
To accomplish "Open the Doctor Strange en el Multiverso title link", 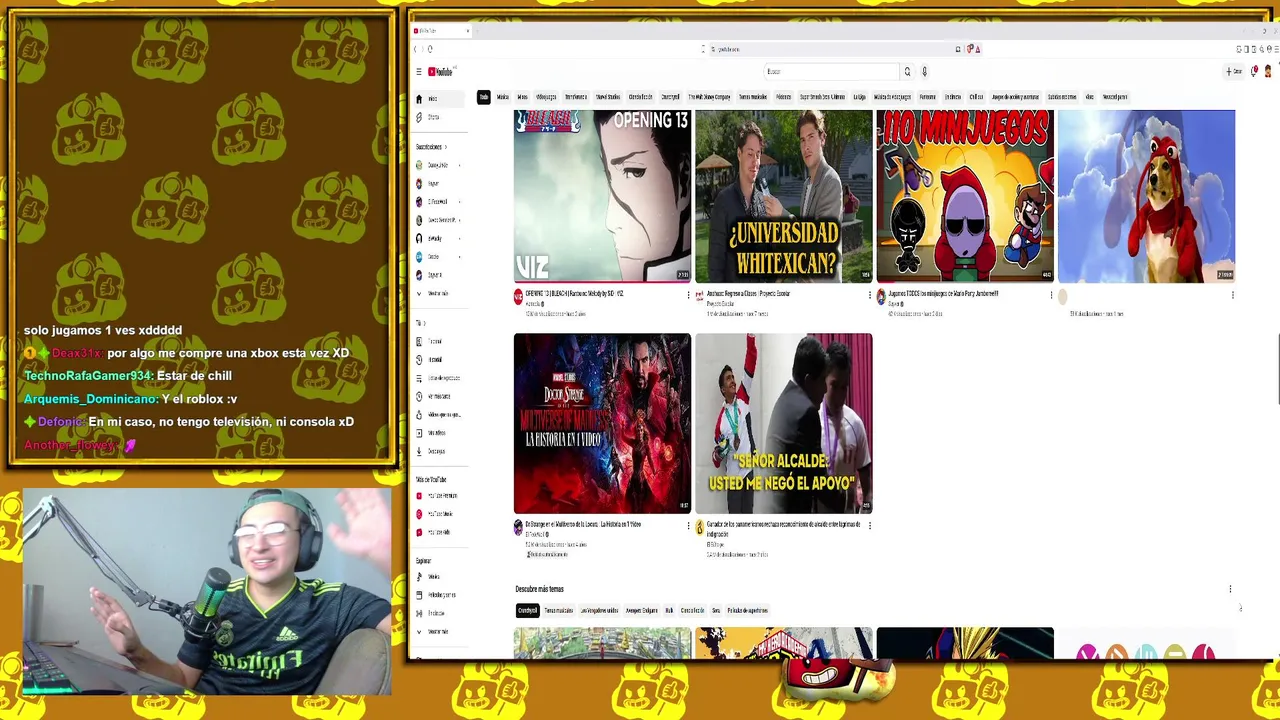I will click(583, 524).
